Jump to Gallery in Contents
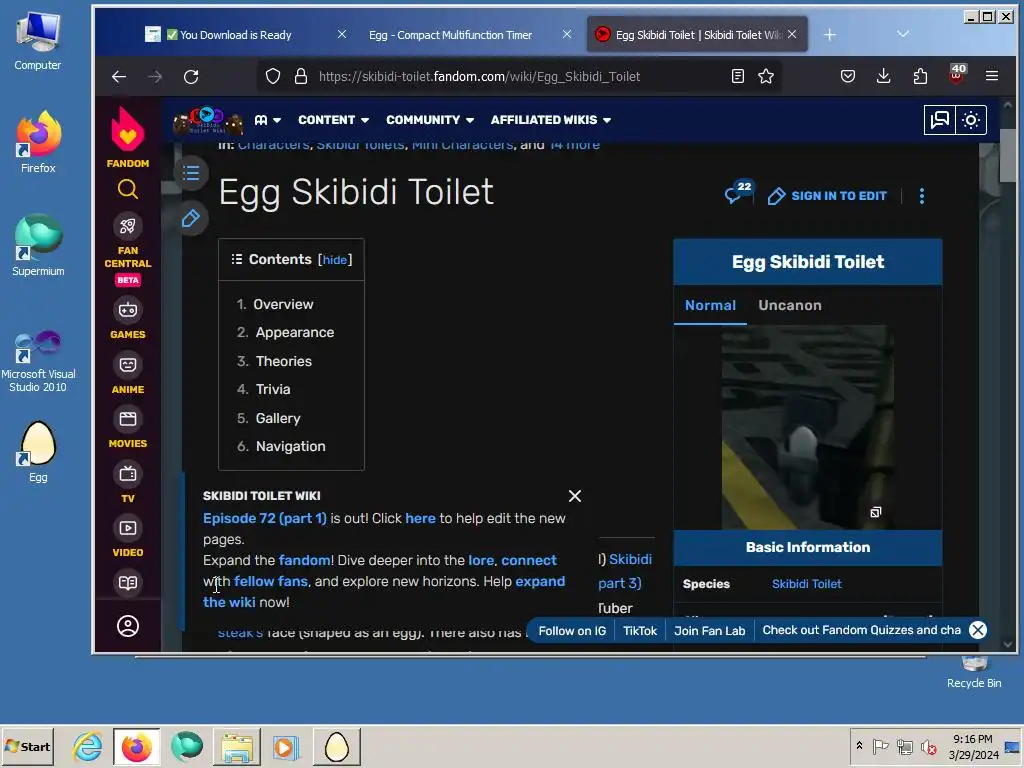Image resolution: width=1024 pixels, height=768 pixels. [x=278, y=418]
